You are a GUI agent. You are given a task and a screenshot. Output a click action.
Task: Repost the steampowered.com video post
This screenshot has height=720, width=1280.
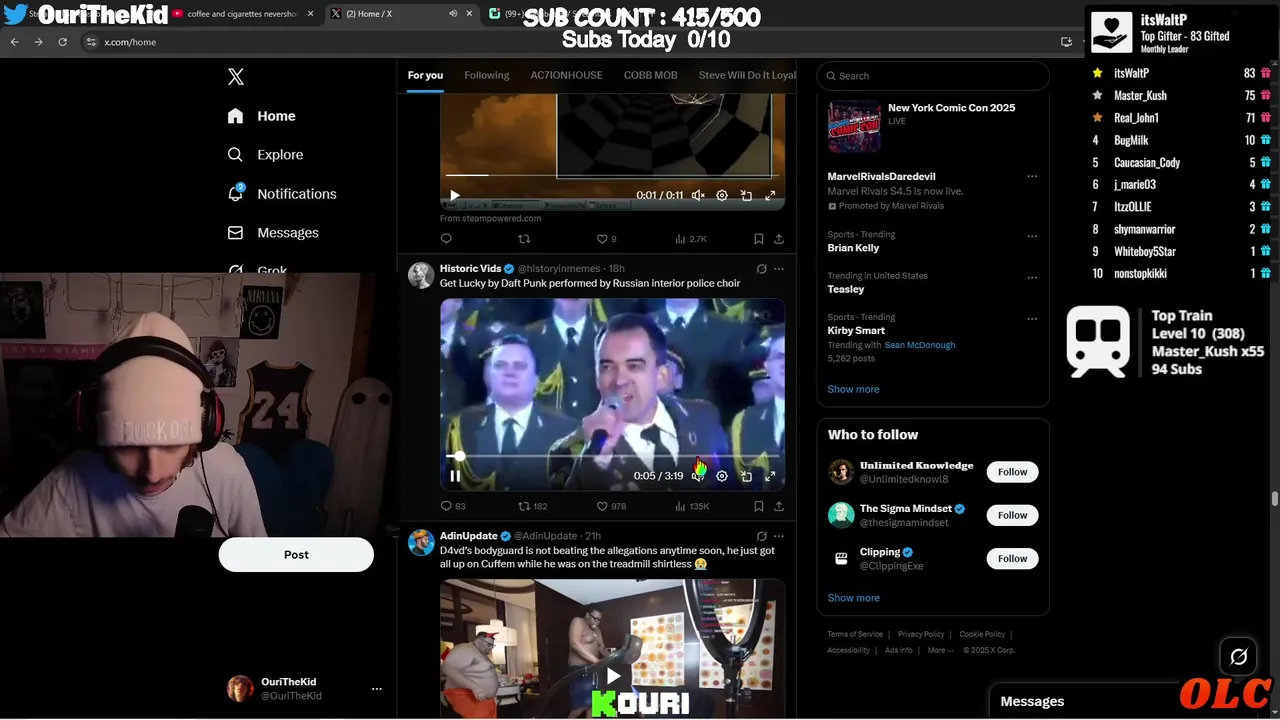(x=523, y=239)
